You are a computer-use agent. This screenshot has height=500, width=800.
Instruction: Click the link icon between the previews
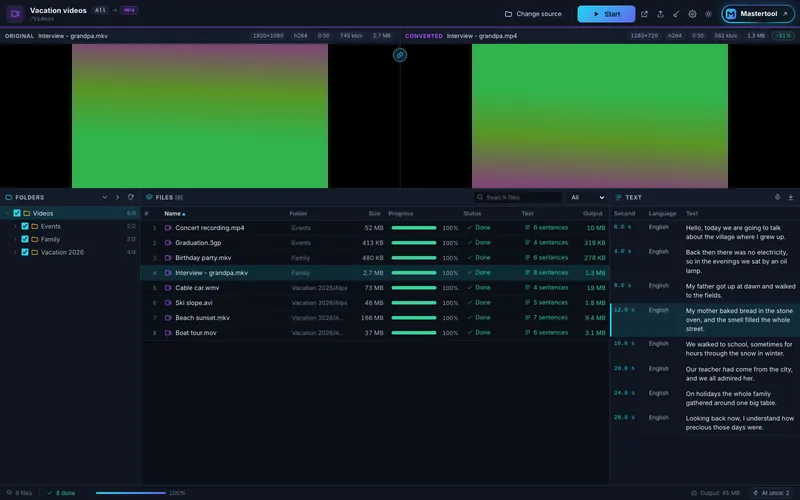[399, 55]
